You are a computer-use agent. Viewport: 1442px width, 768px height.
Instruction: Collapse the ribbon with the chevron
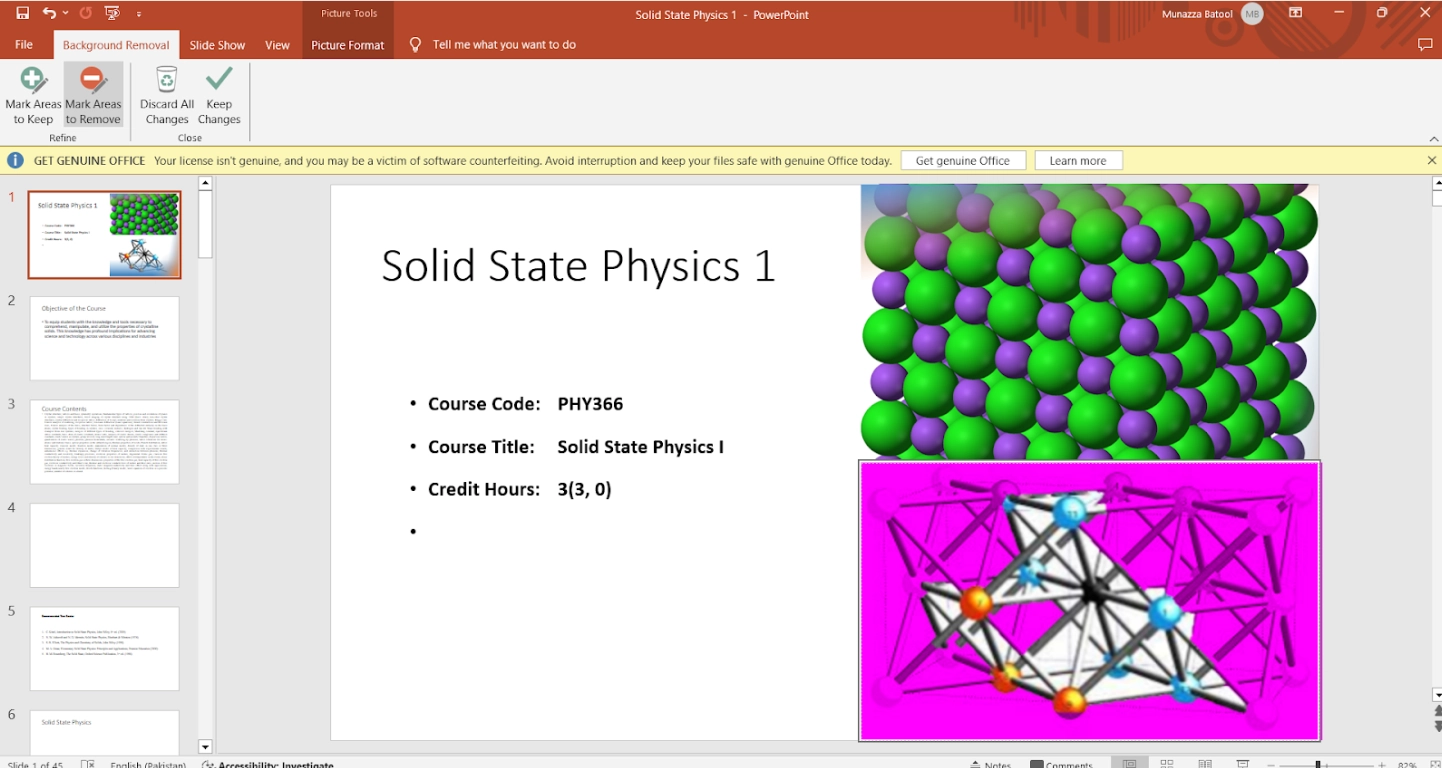click(1434, 139)
